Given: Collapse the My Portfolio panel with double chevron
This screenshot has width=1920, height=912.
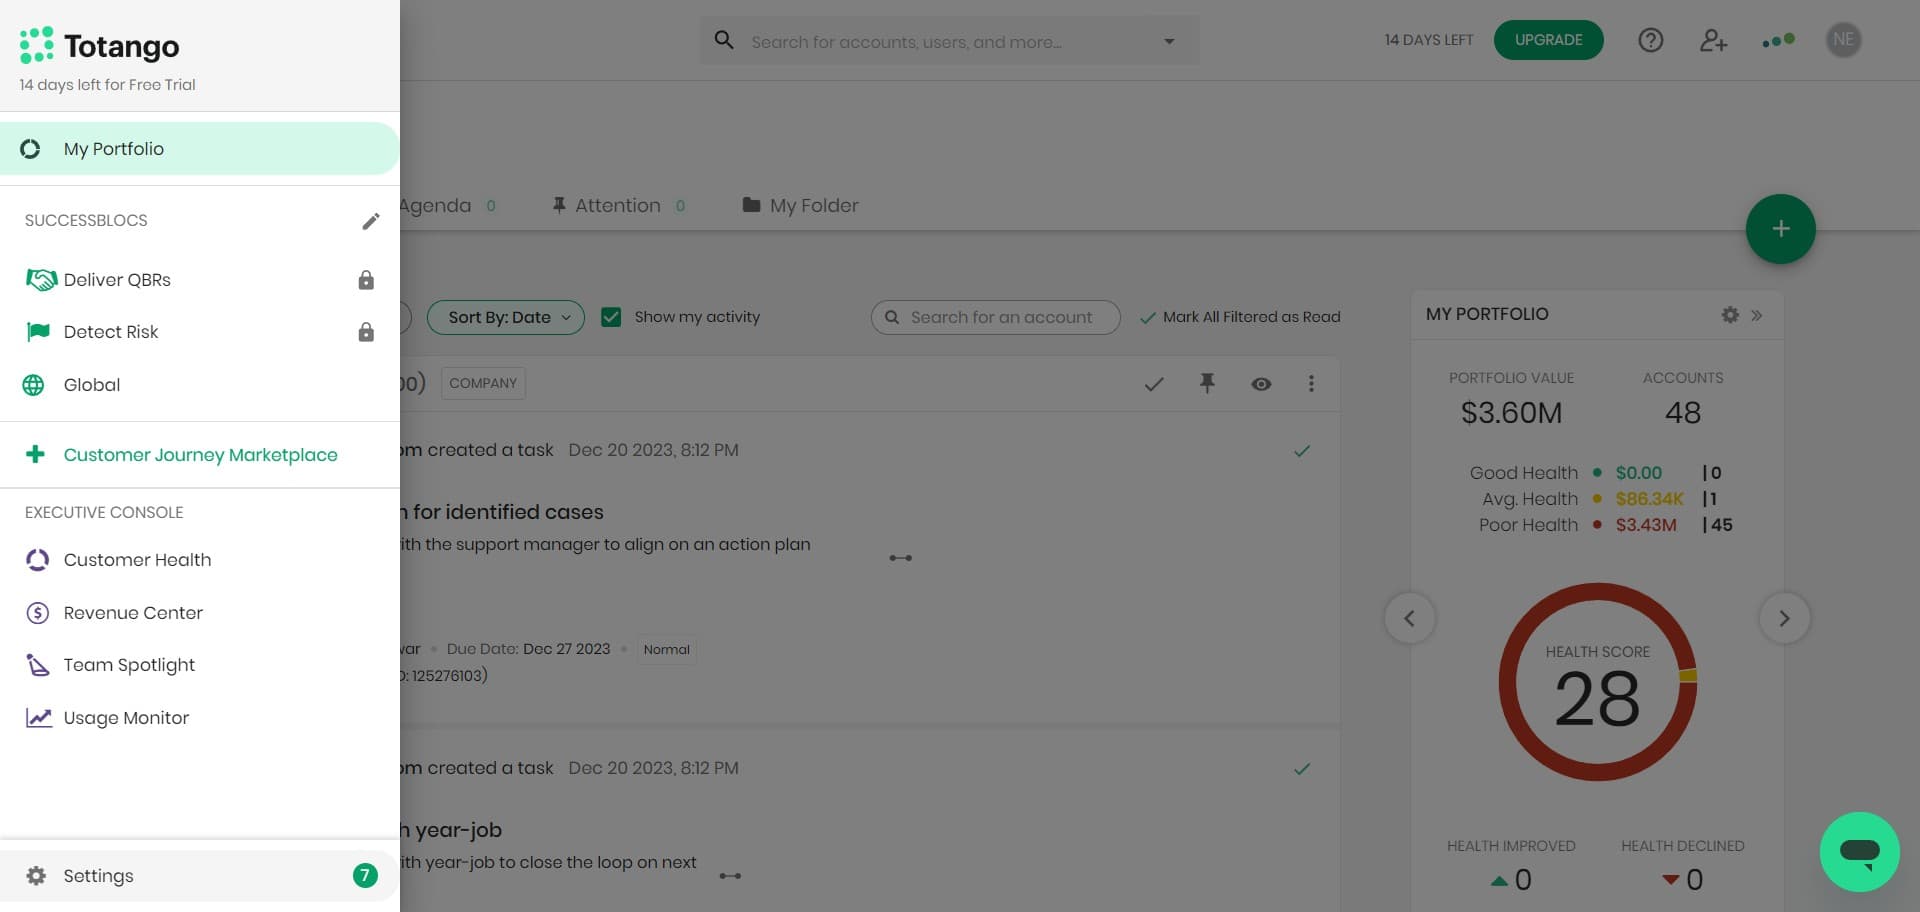Looking at the screenshot, I should (1757, 315).
